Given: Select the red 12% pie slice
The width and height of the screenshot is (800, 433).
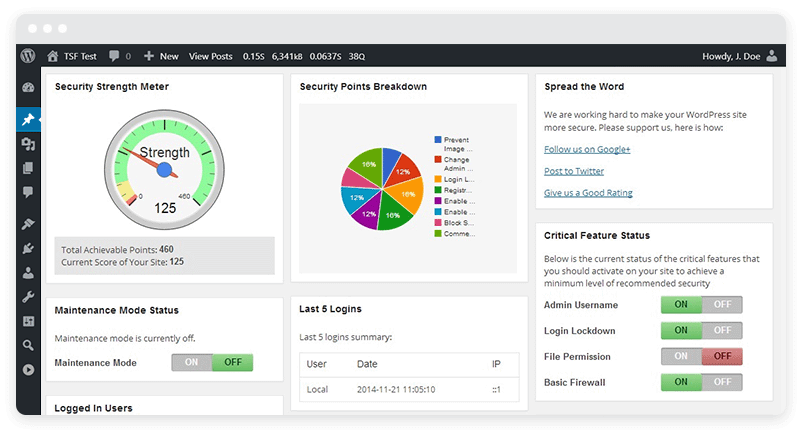Looking at the screenshot, I should 404,170.
